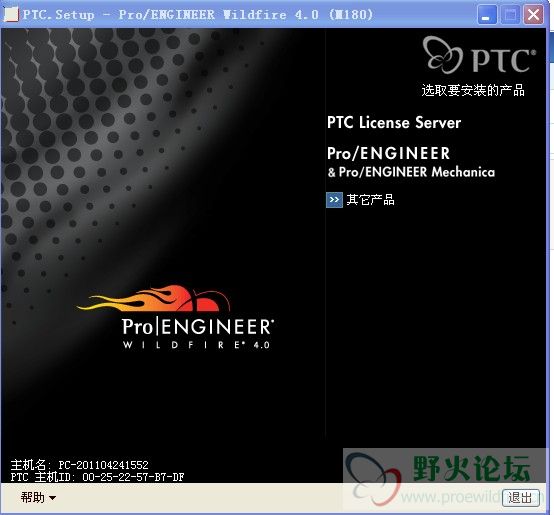
Task: Click the setup icon in title bar
Action: [11, 14]
